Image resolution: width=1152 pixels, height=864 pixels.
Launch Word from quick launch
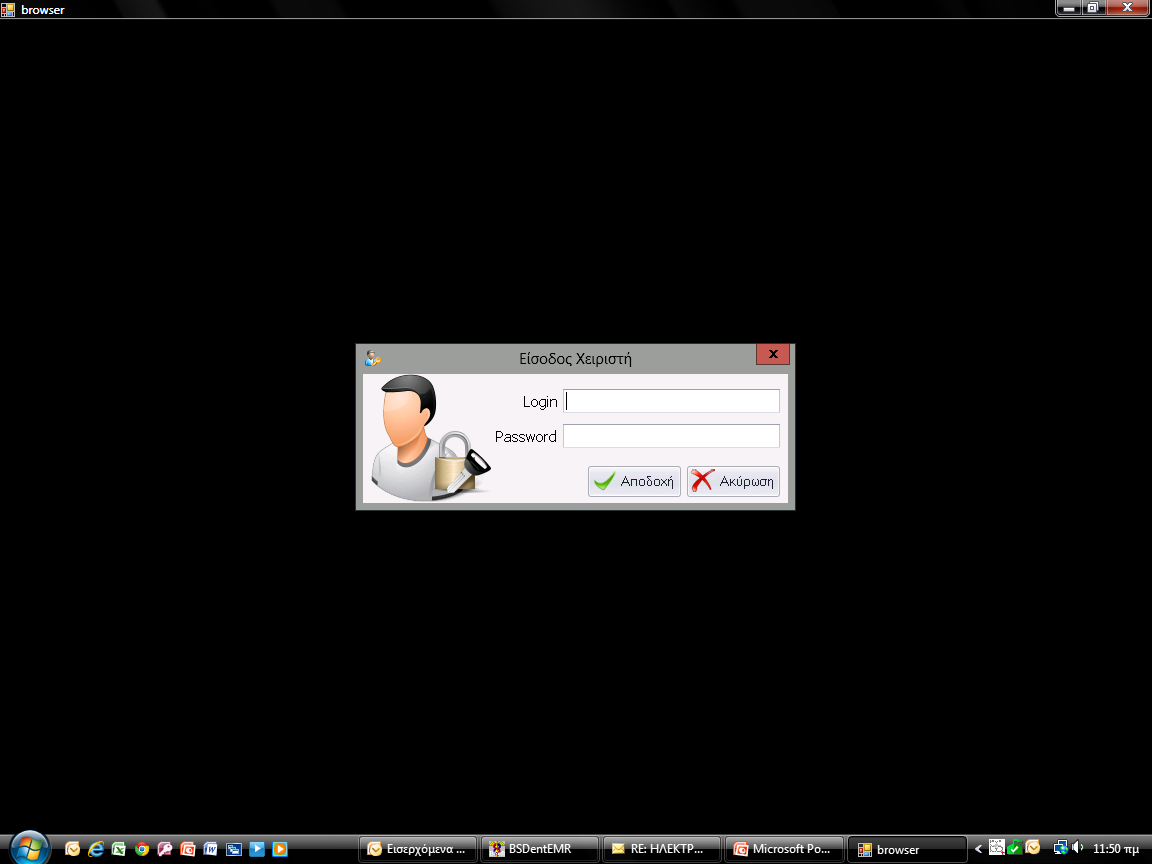pyautogui.click(x=211, y=849)
